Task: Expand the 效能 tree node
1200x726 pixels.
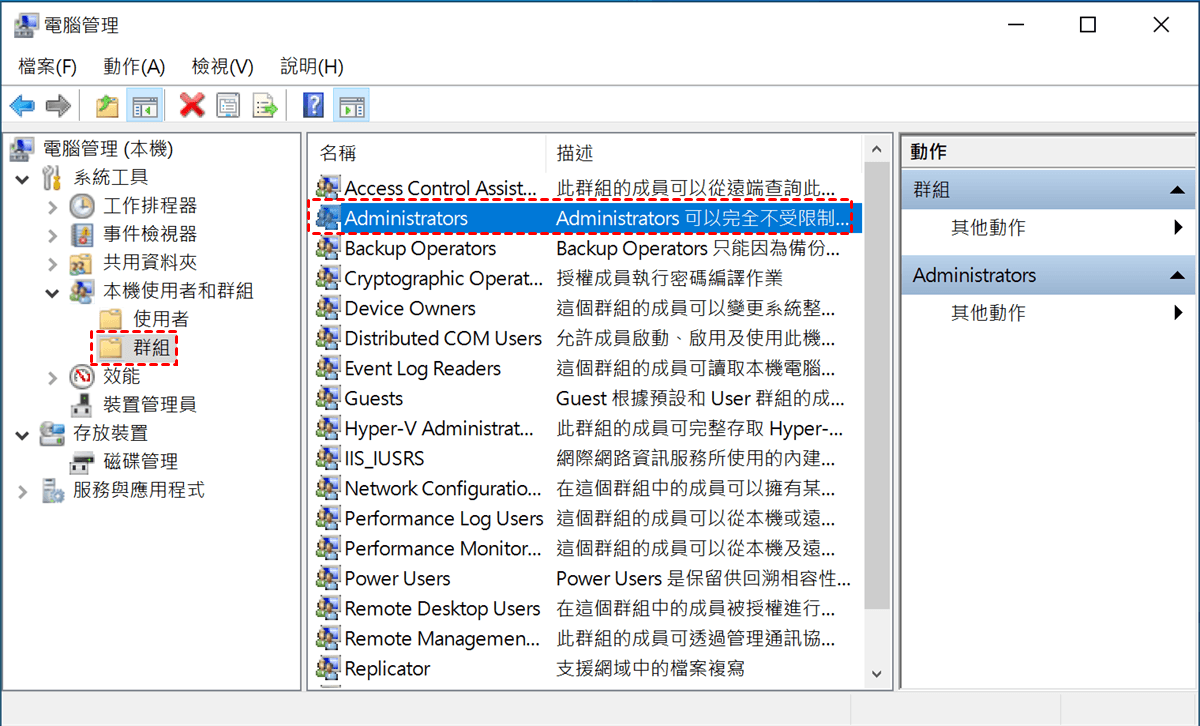Action: [x=53, y=377]
